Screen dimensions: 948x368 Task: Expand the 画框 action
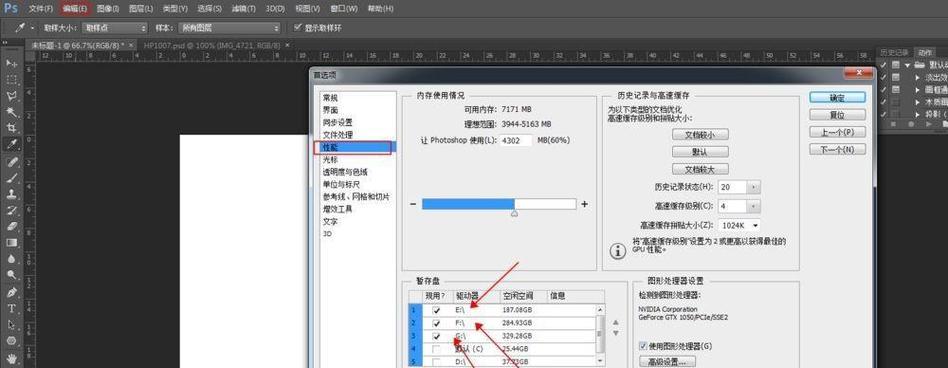[x=917, y=89]
